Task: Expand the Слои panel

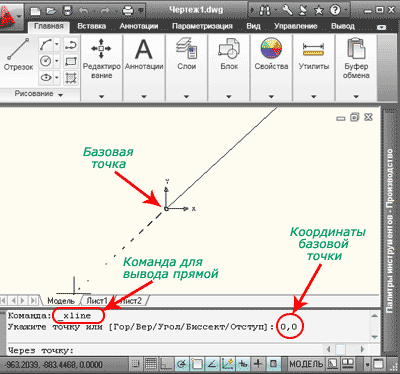Action: click(x=186, y=97)
